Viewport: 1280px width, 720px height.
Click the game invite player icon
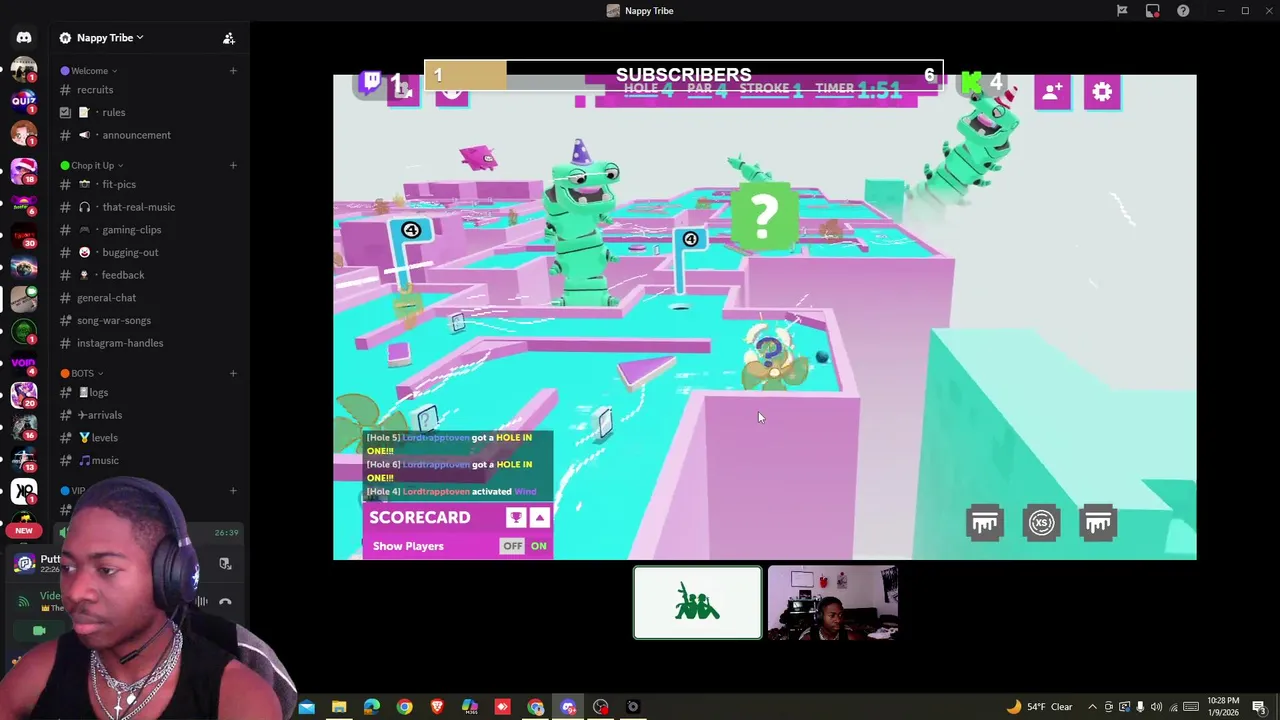(1052, 92)
